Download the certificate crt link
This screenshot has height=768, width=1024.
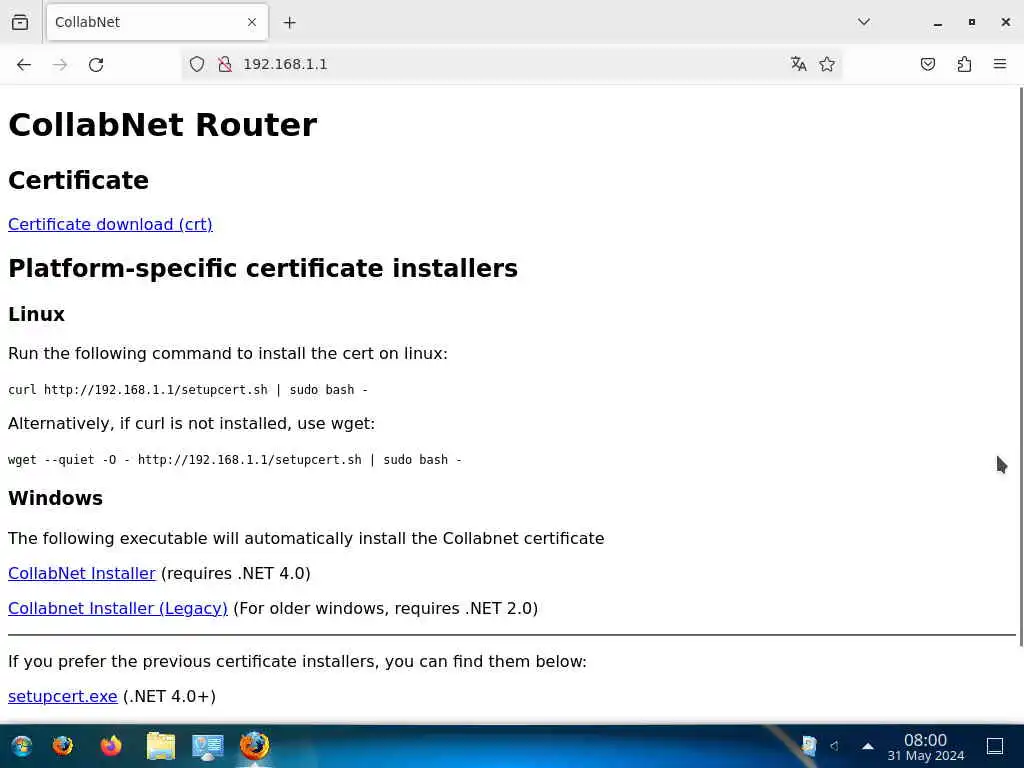[x=110, y=224]
